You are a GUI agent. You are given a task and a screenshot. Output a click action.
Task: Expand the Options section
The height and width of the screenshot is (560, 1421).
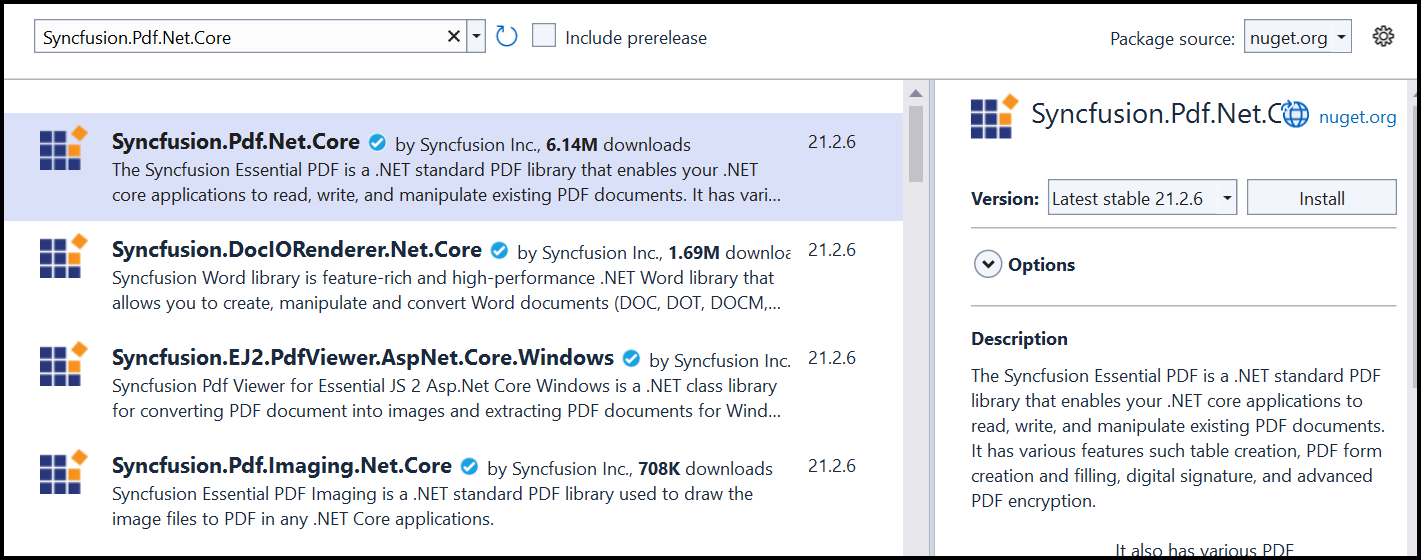coord(988,265)
